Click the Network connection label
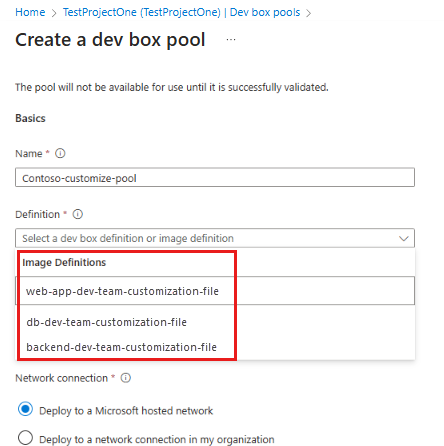Screen dimensions: 444x446 click(x=62, y=378)
